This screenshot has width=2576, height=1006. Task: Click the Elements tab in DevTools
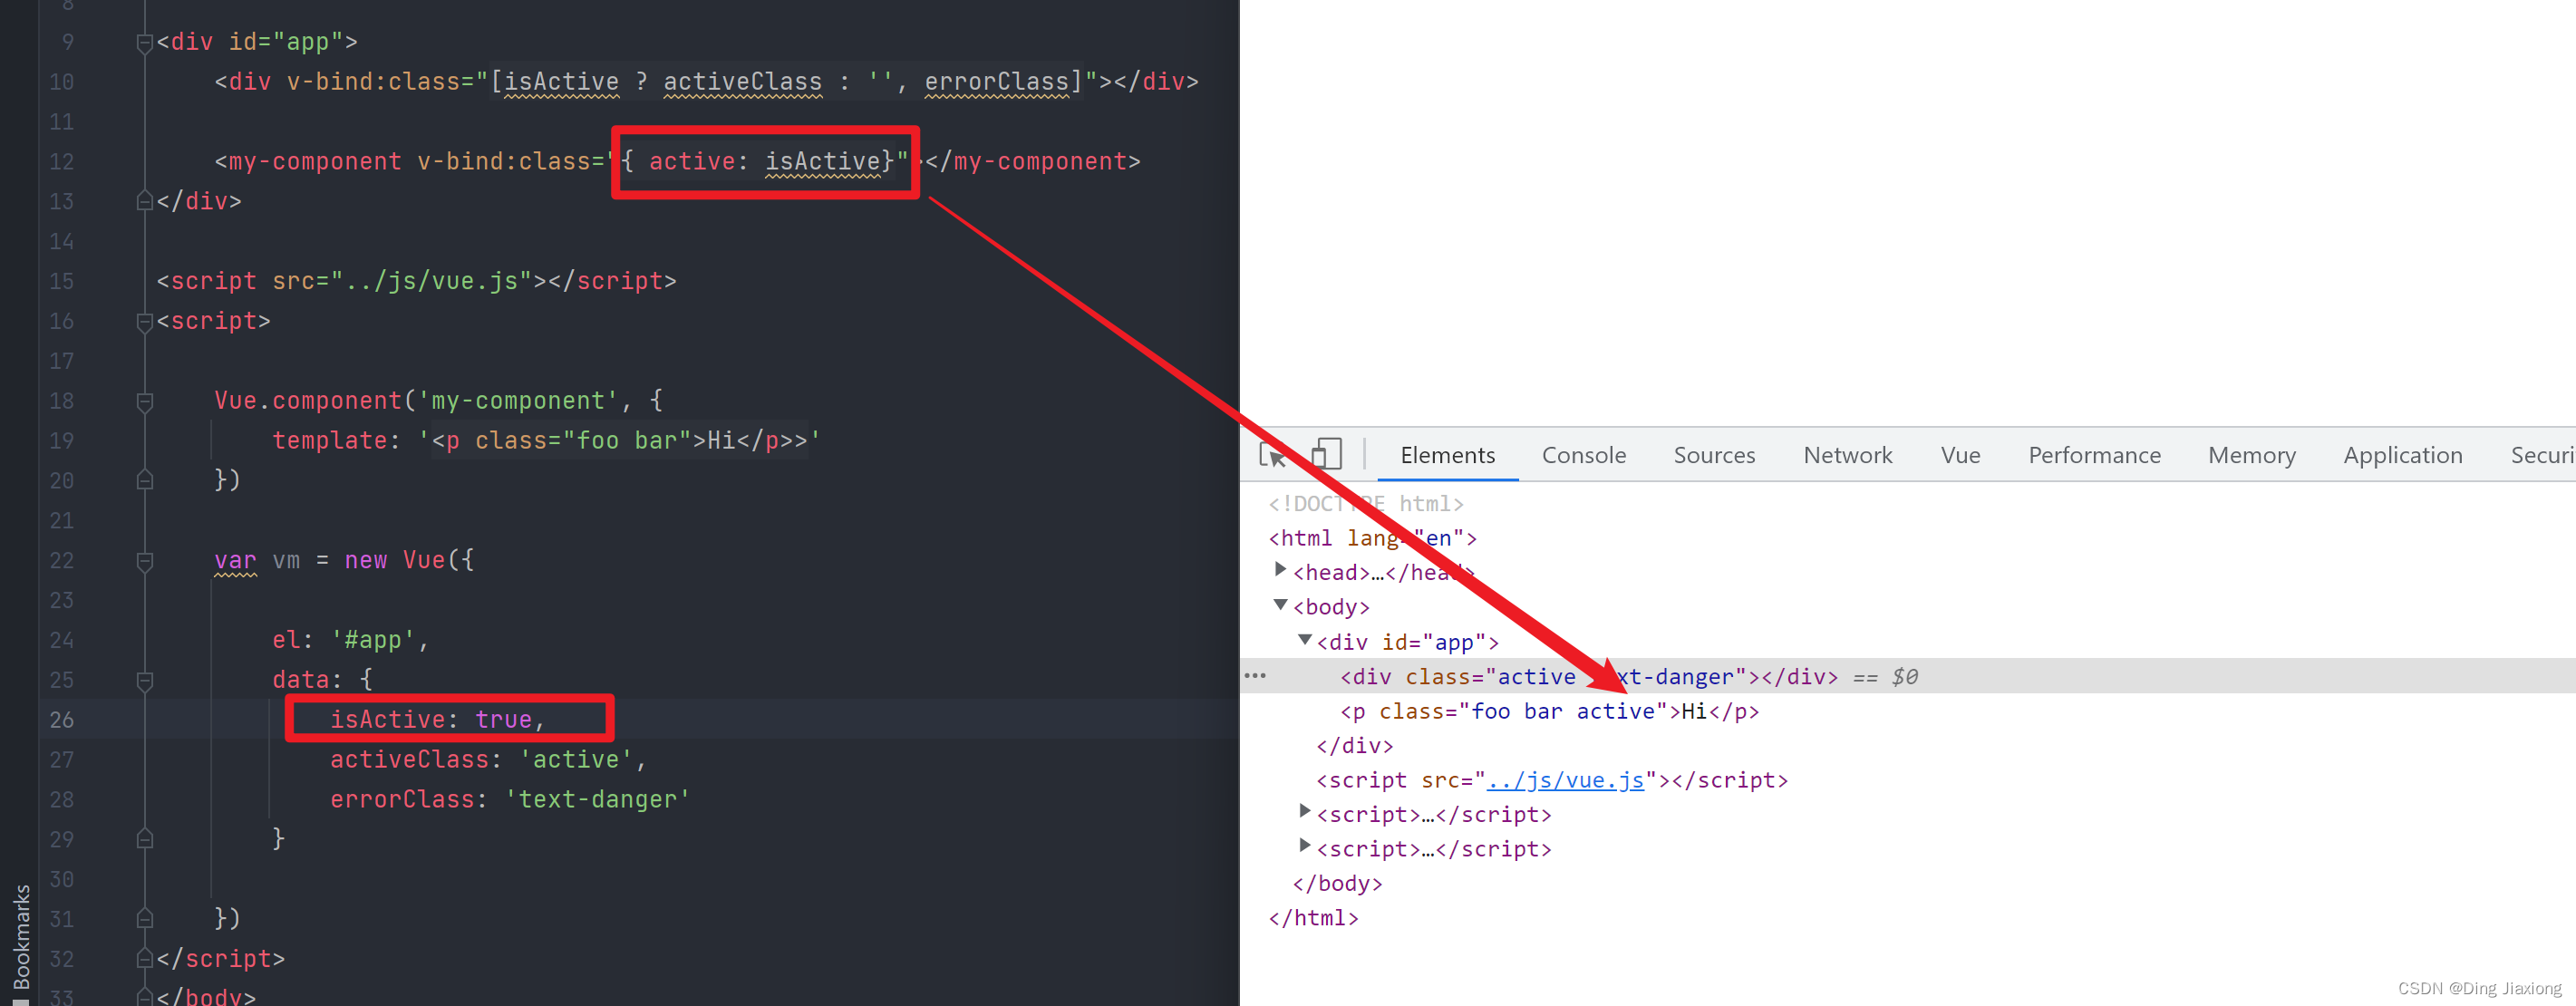(x=1448, y=455)
